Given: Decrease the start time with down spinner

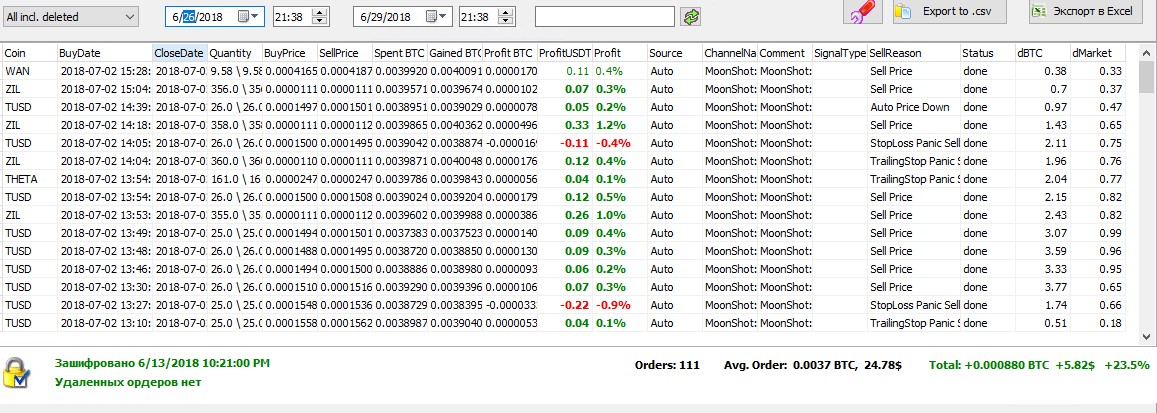Looking at the screenshot, I should [320, 21].
